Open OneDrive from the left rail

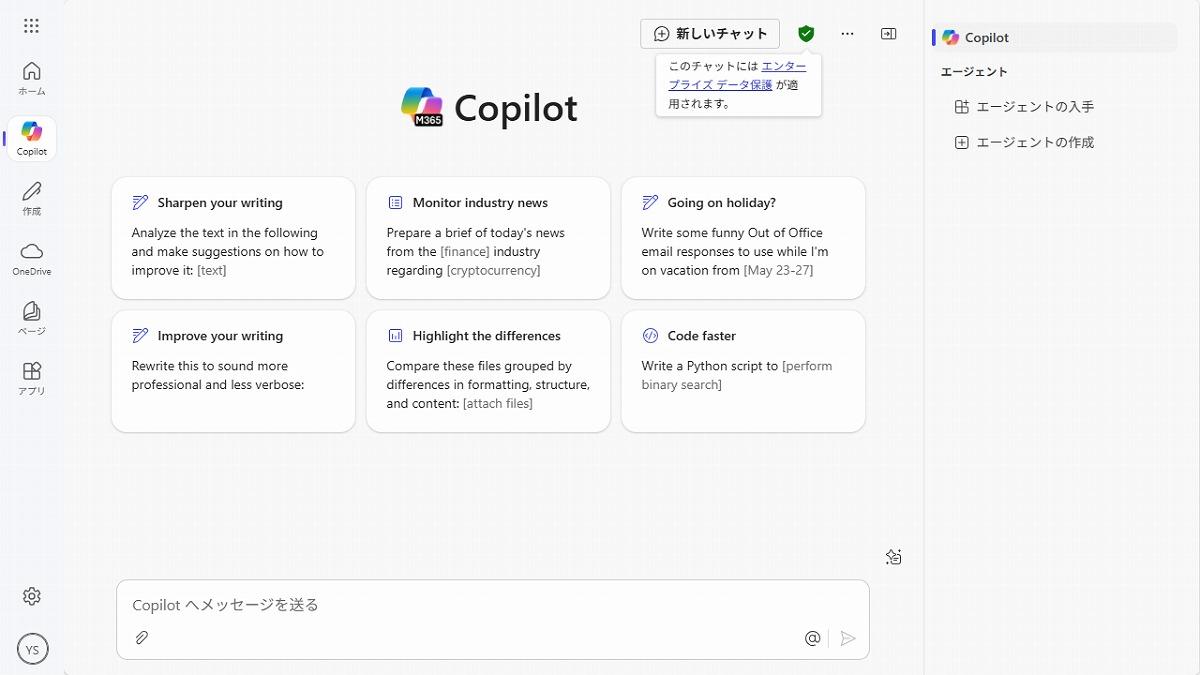pyautogui.click(x=32, y=259)
